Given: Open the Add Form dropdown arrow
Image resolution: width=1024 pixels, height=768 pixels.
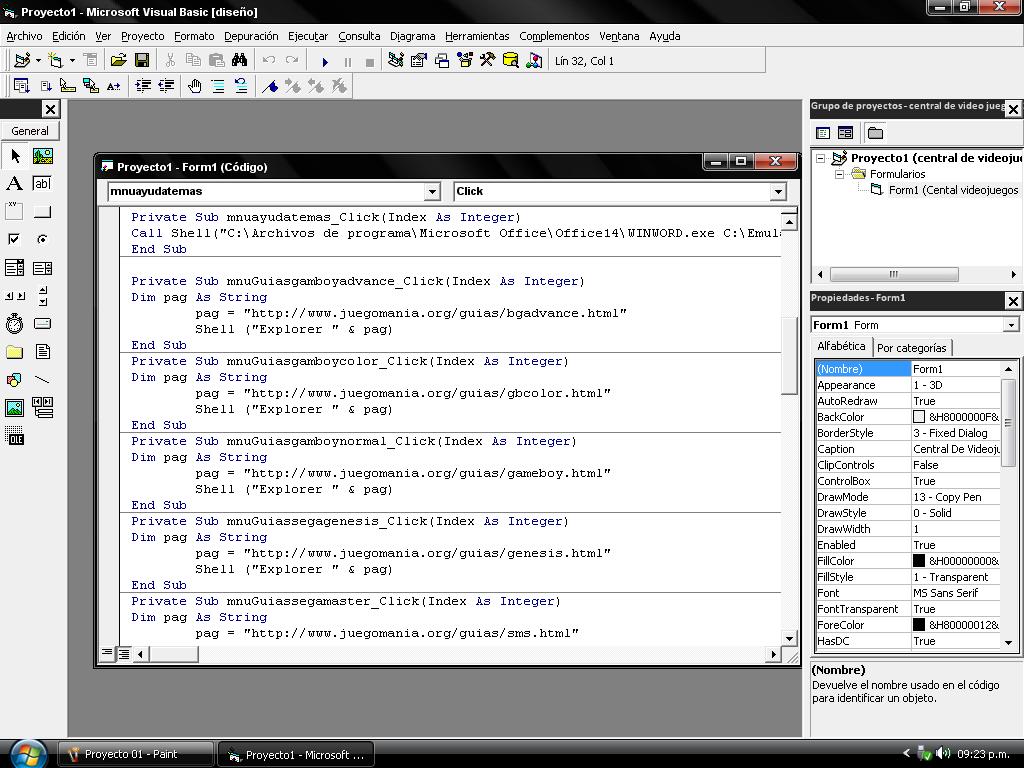Looking at the screenshot, I should pos(72,61).
